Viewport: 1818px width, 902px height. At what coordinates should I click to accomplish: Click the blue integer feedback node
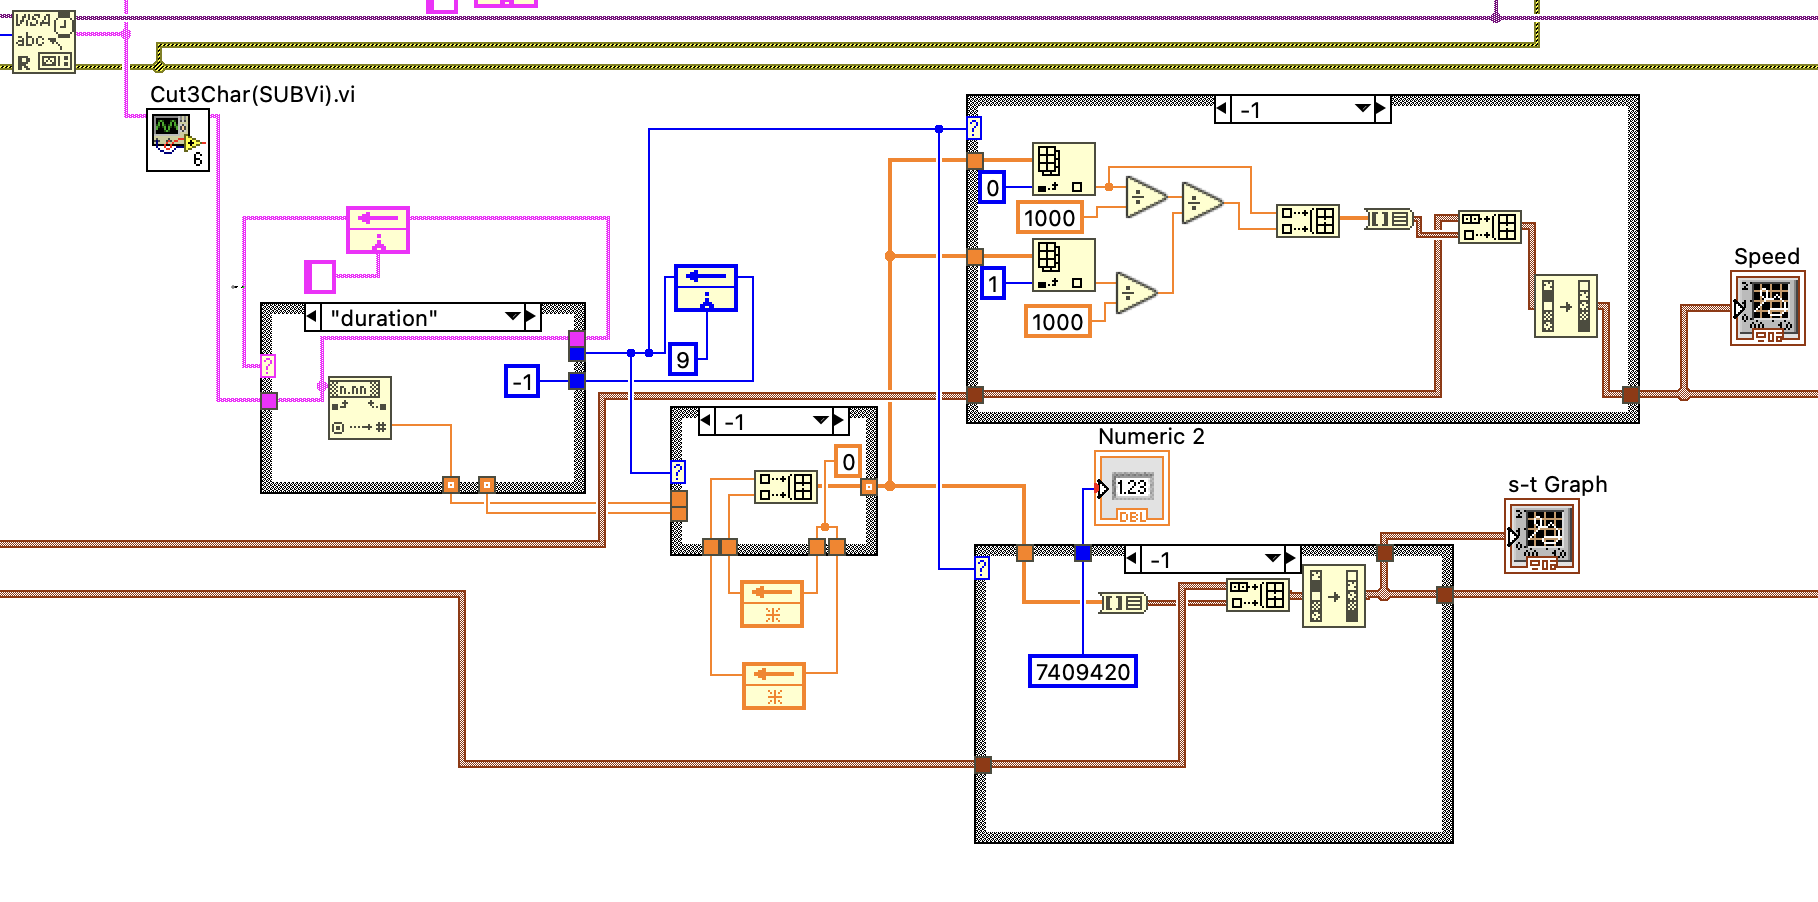[x=705, y=288]
